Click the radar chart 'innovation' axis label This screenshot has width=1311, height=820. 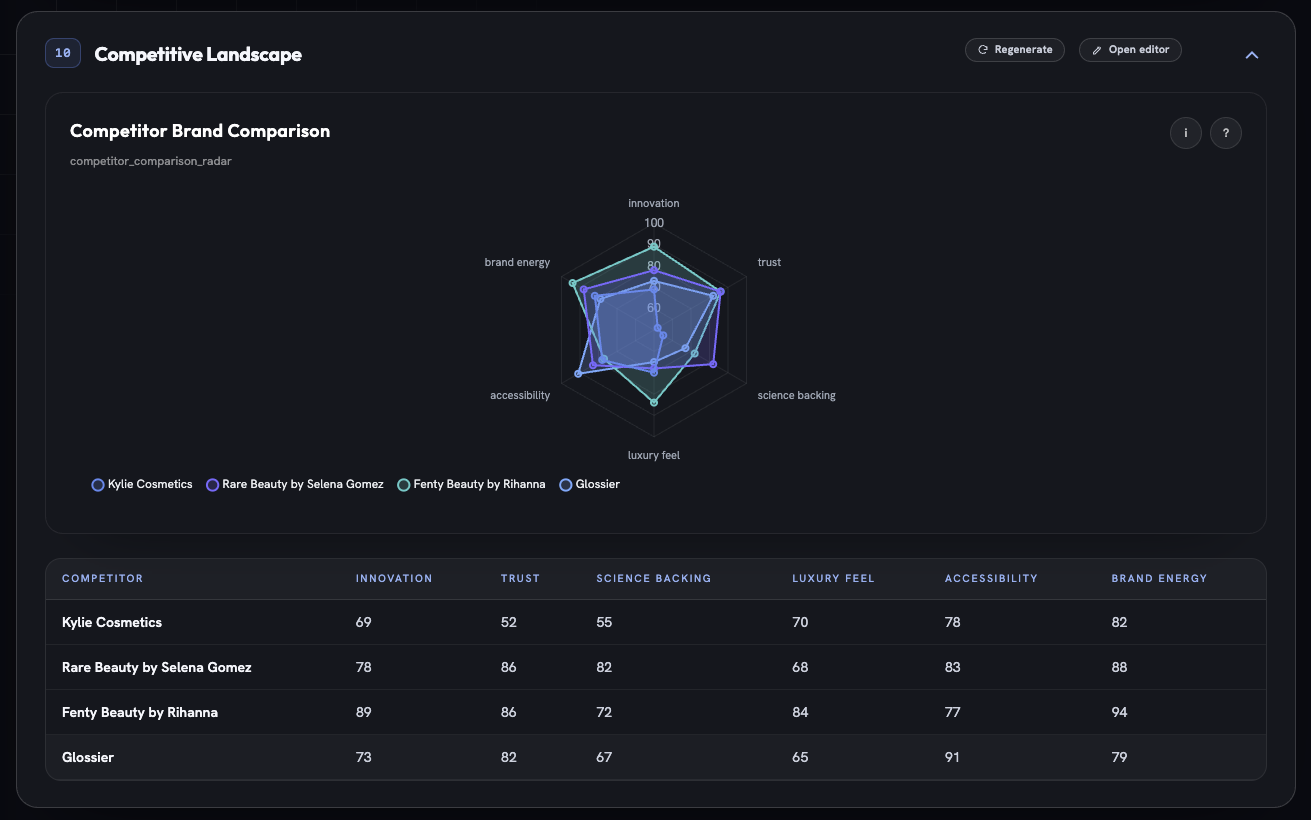654,203
